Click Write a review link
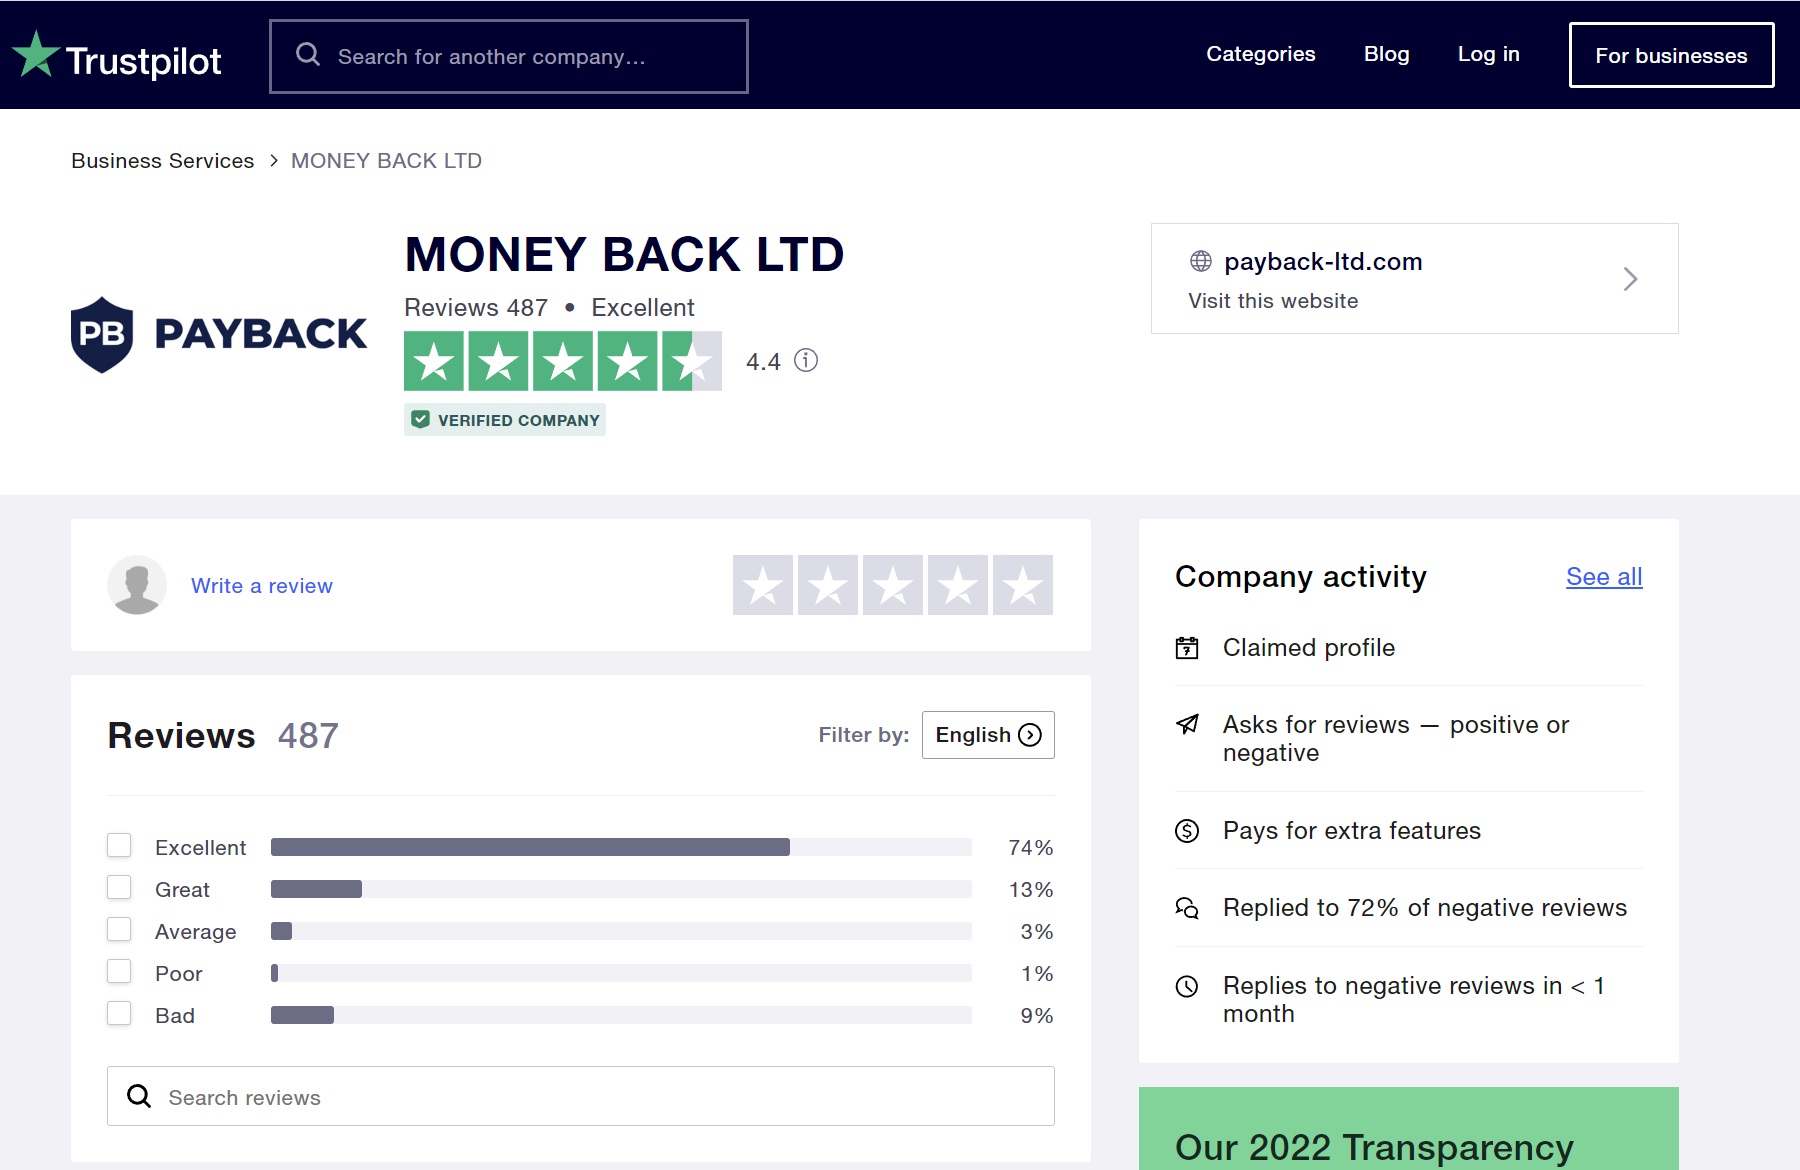The width and height of the screenshot is (1800, 1170). click(262, 586)
